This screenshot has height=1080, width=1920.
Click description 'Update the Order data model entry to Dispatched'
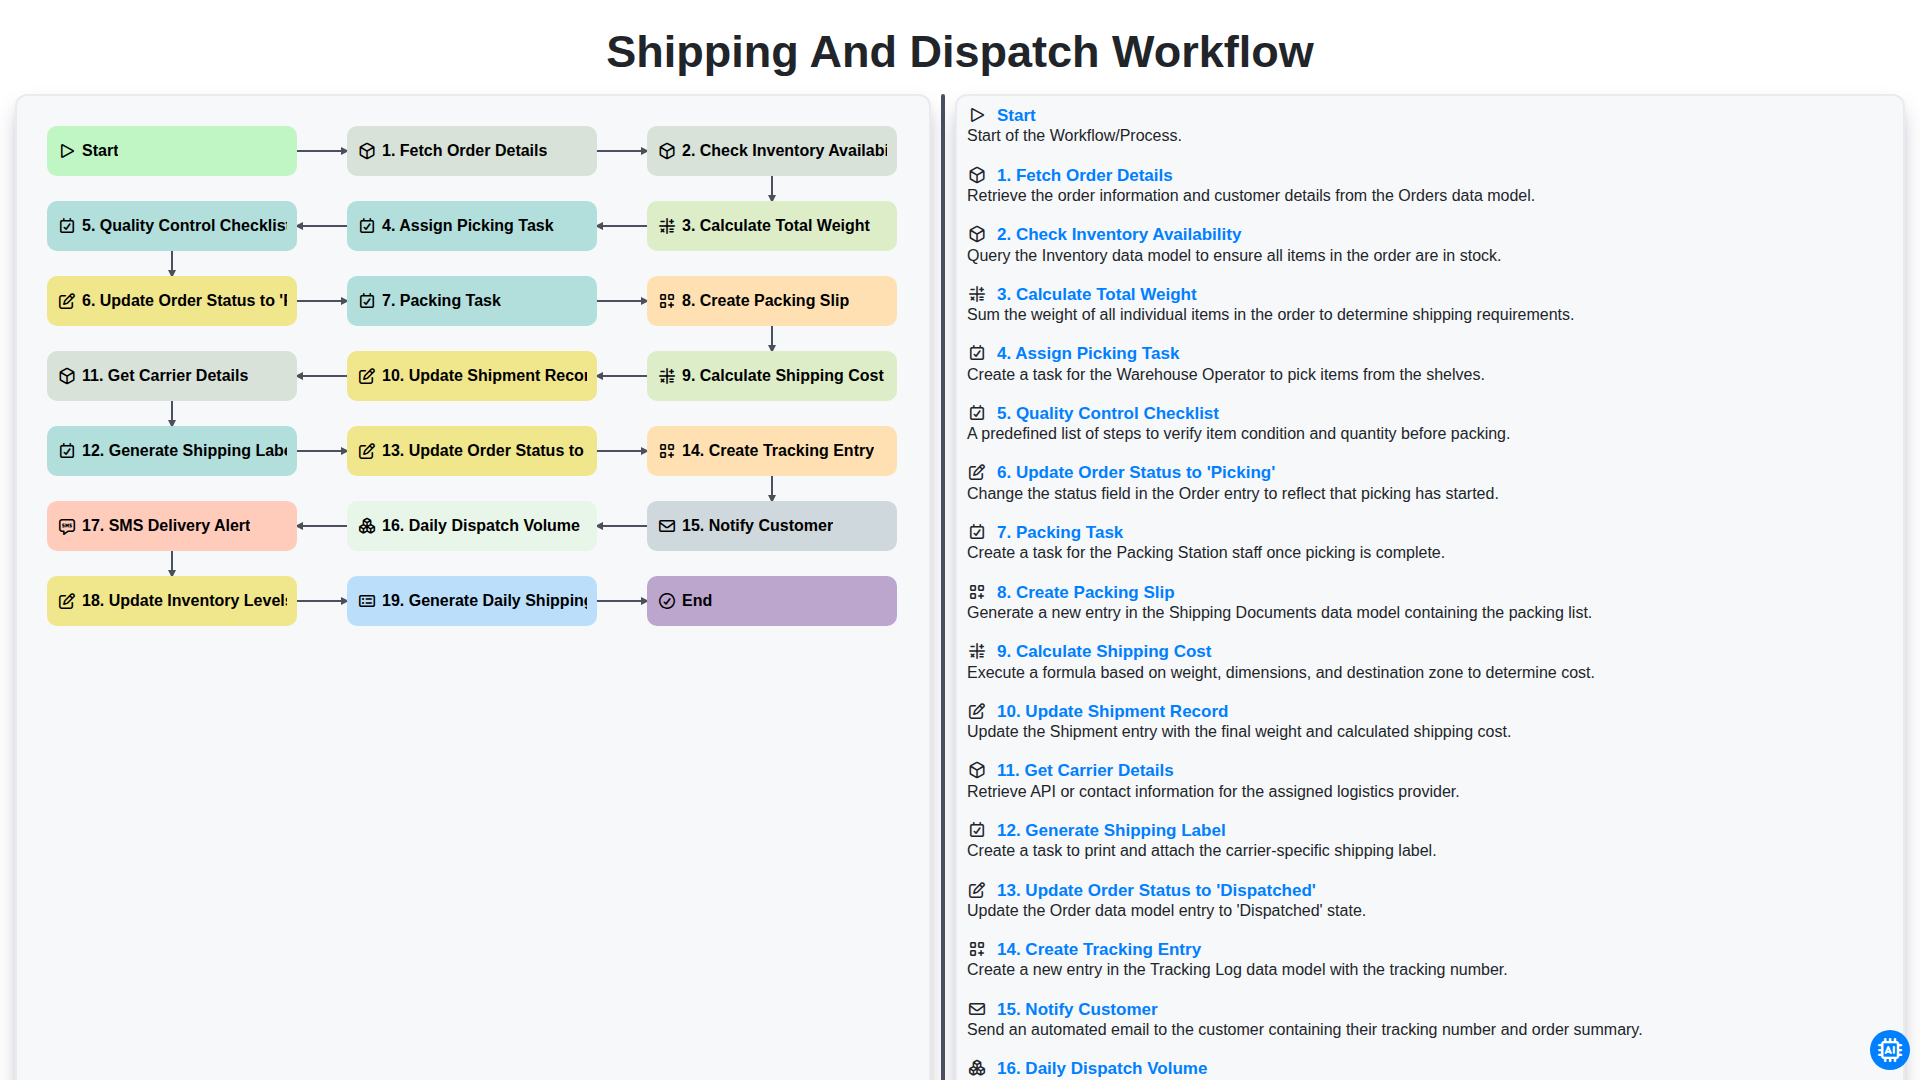coord(1166,910)
